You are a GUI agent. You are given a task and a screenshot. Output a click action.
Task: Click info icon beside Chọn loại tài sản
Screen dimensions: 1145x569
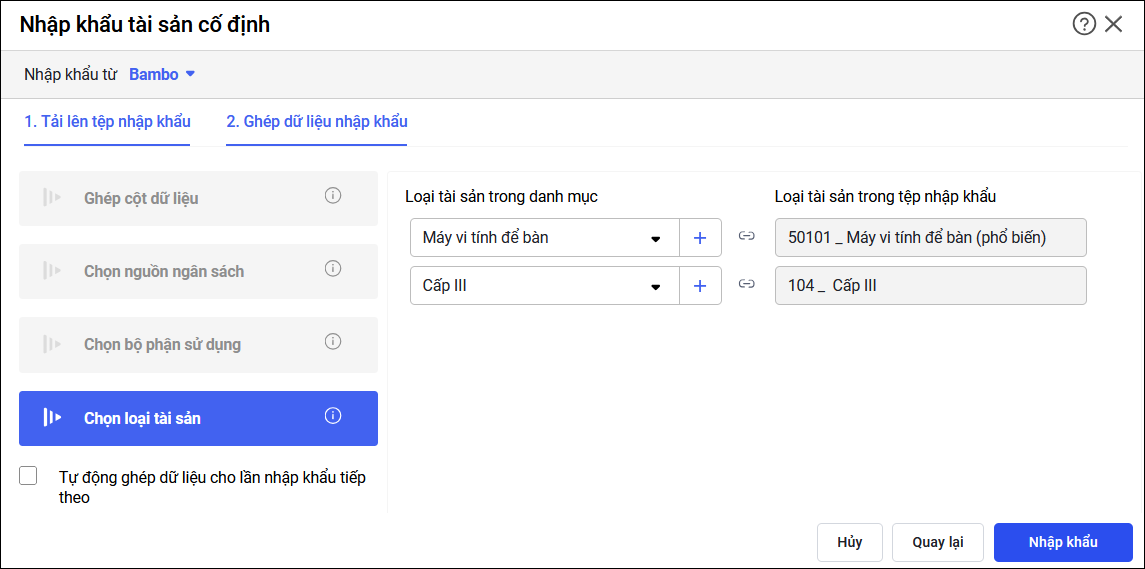(333, 416)
